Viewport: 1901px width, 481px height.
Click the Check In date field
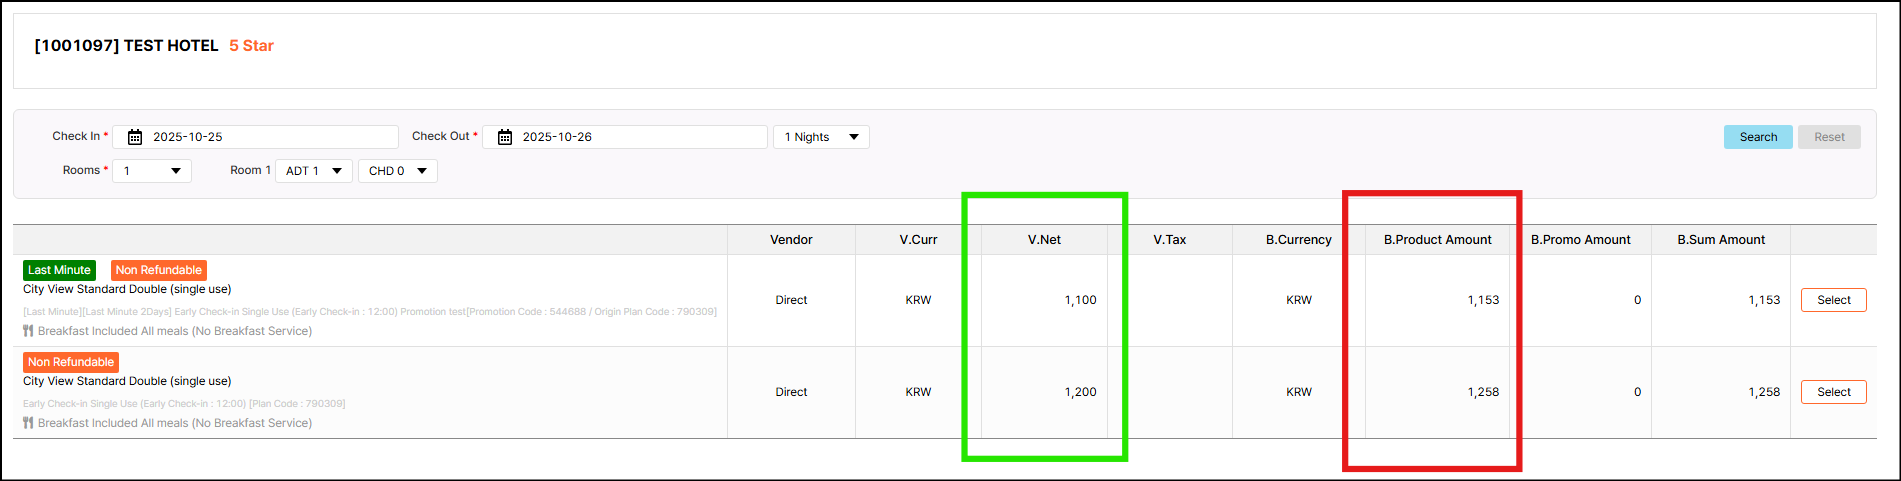click(268, 137)
